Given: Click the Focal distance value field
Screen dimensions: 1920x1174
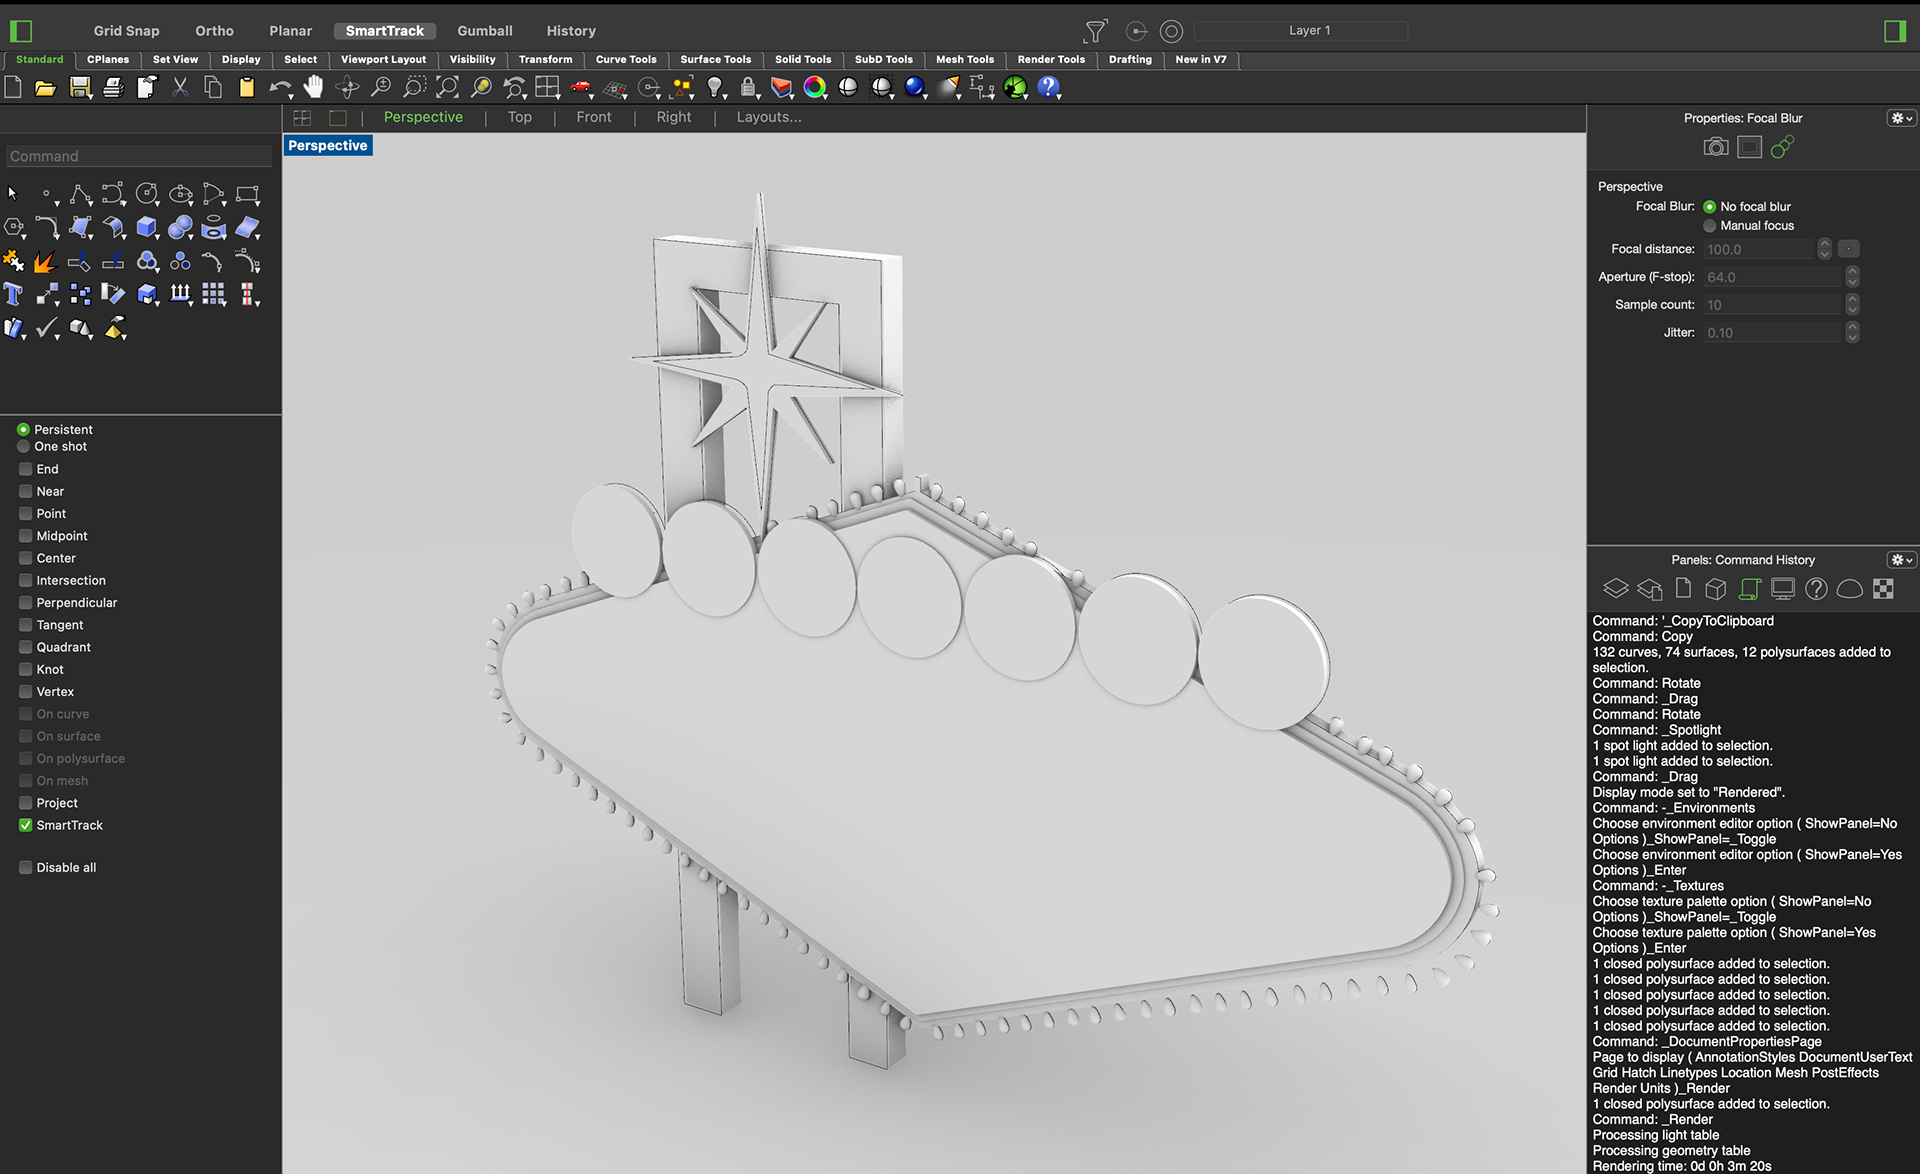Looking at the screenshot, I should 1758,249.
